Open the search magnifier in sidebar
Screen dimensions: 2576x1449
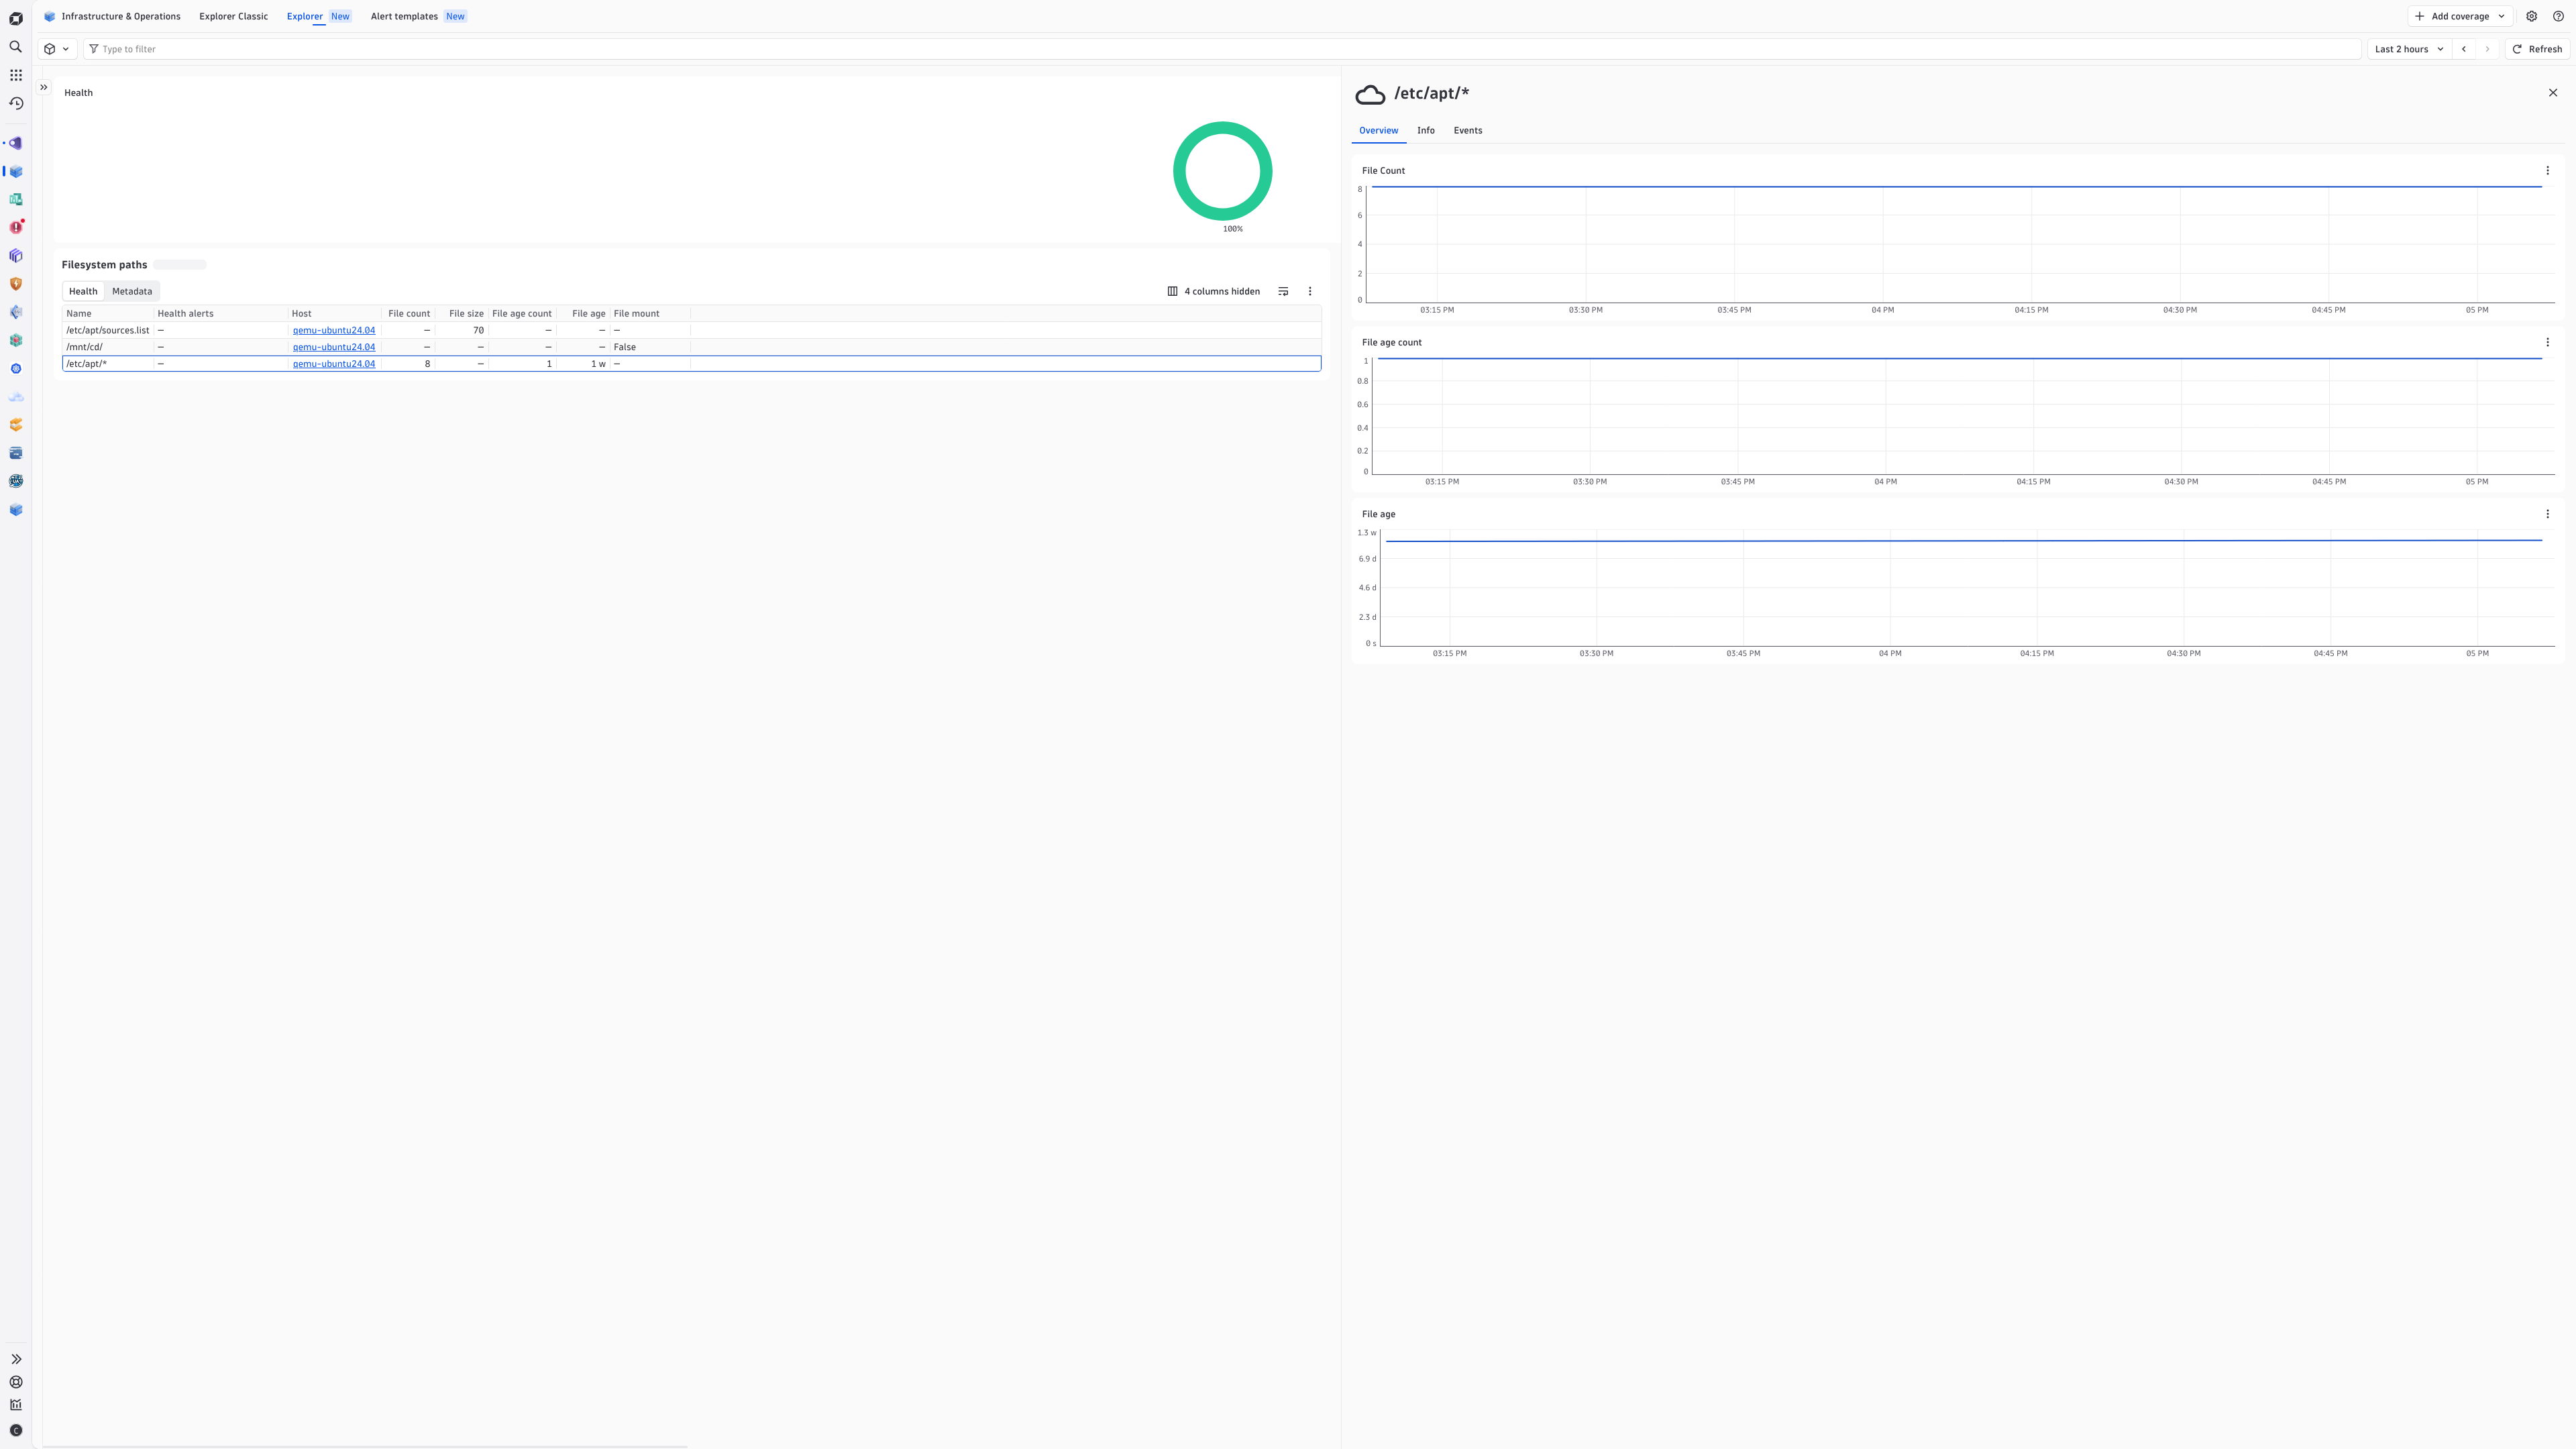click(x=16, y=47)
